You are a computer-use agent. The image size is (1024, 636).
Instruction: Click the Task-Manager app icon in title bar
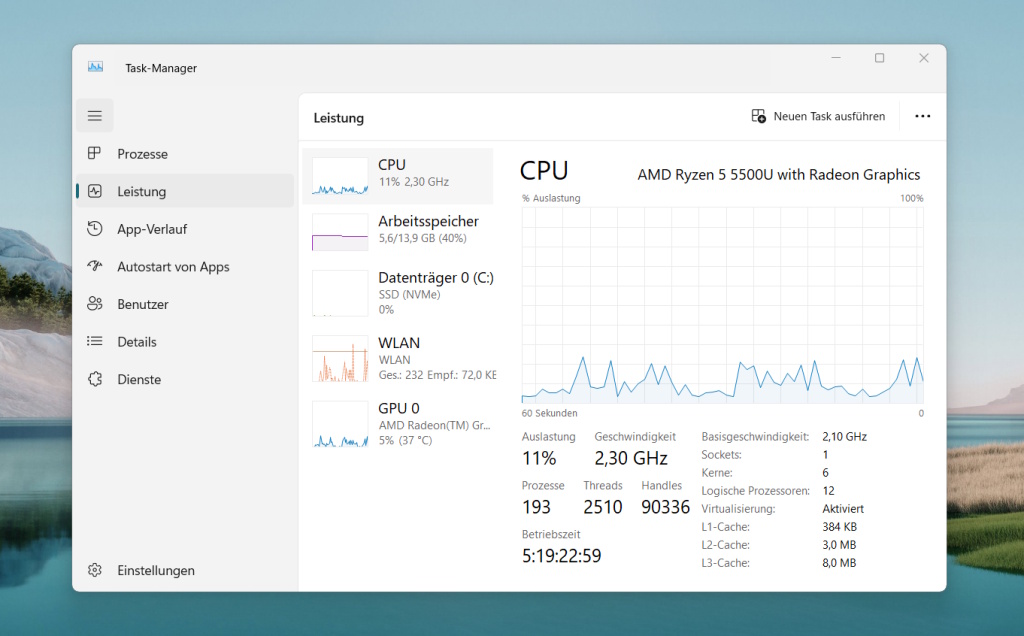(96, 68)
